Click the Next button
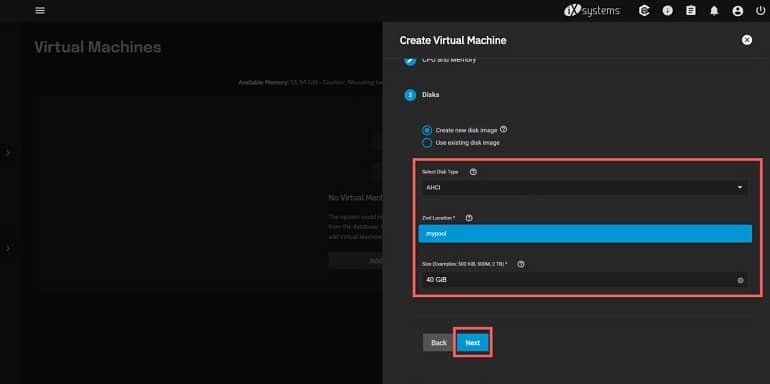The image size is (770, 384). [472, 343]
